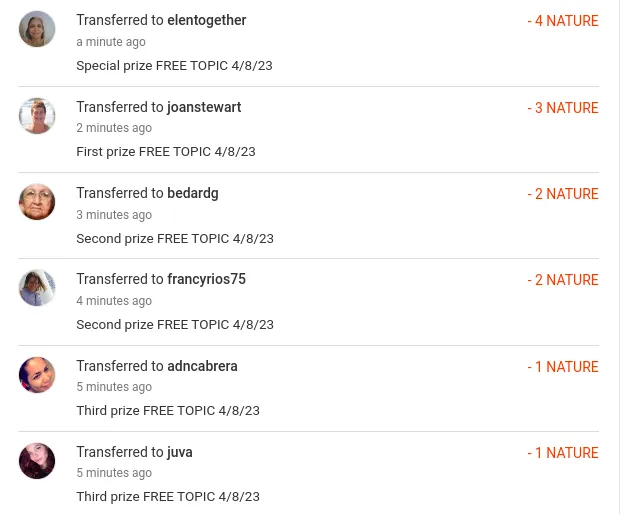Open joanstewart's profile avatar
Image resolution: width=620 pixels, height=514 pixels.
click(x=37, y=116)
